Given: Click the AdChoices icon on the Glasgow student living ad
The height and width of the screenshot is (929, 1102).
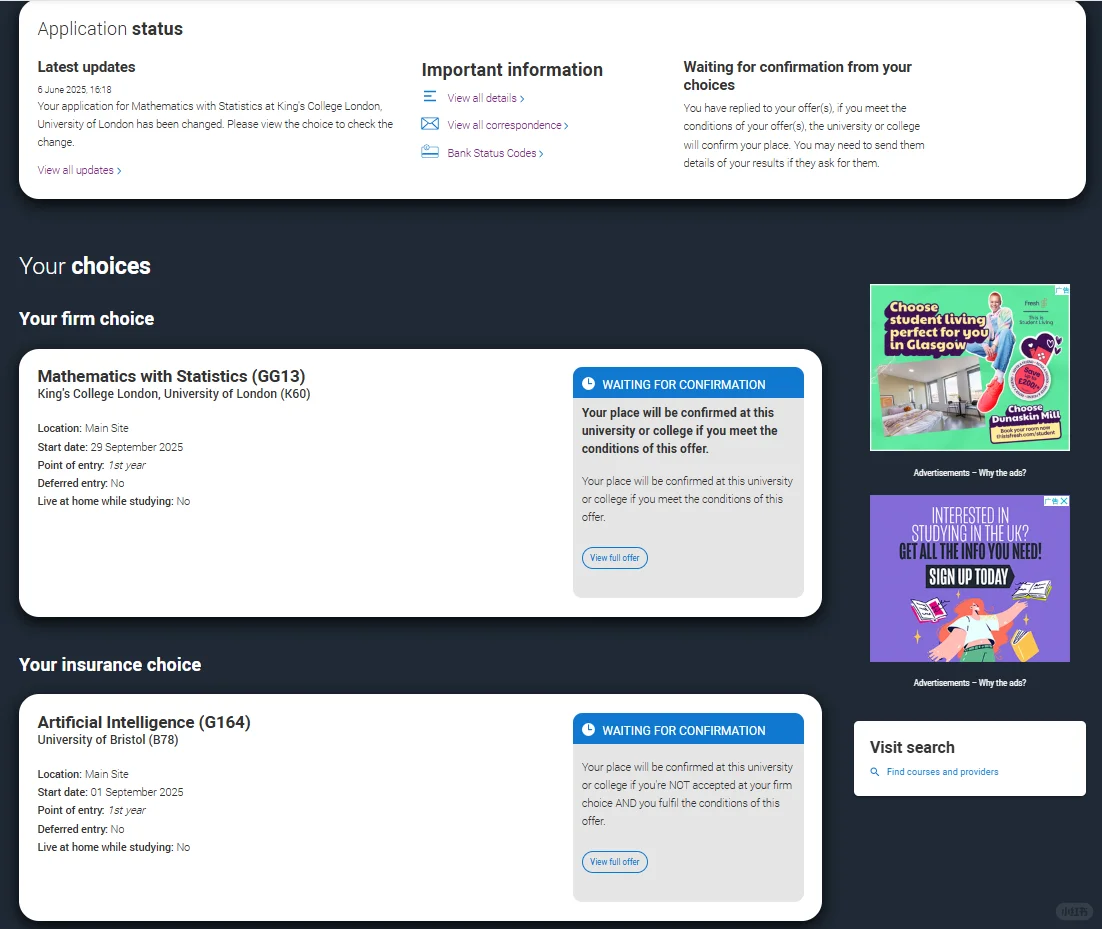Looking at the screenshot, I should pos(1064,290).
